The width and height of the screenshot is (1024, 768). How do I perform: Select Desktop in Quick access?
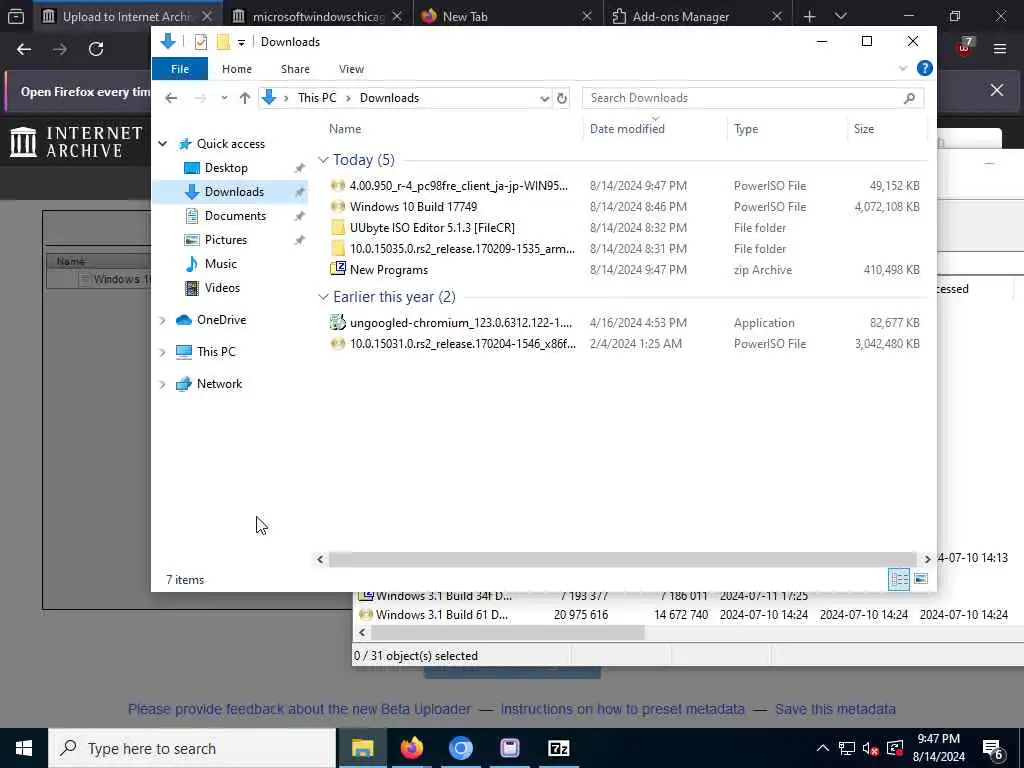tap(226, 168)
